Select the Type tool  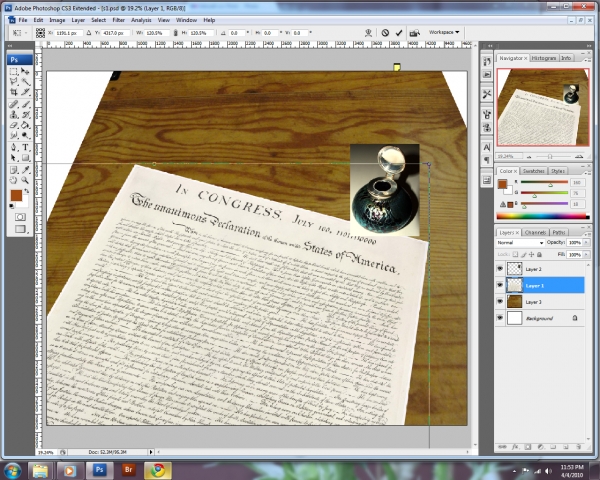pyautogui.click(x=25, y=147)
